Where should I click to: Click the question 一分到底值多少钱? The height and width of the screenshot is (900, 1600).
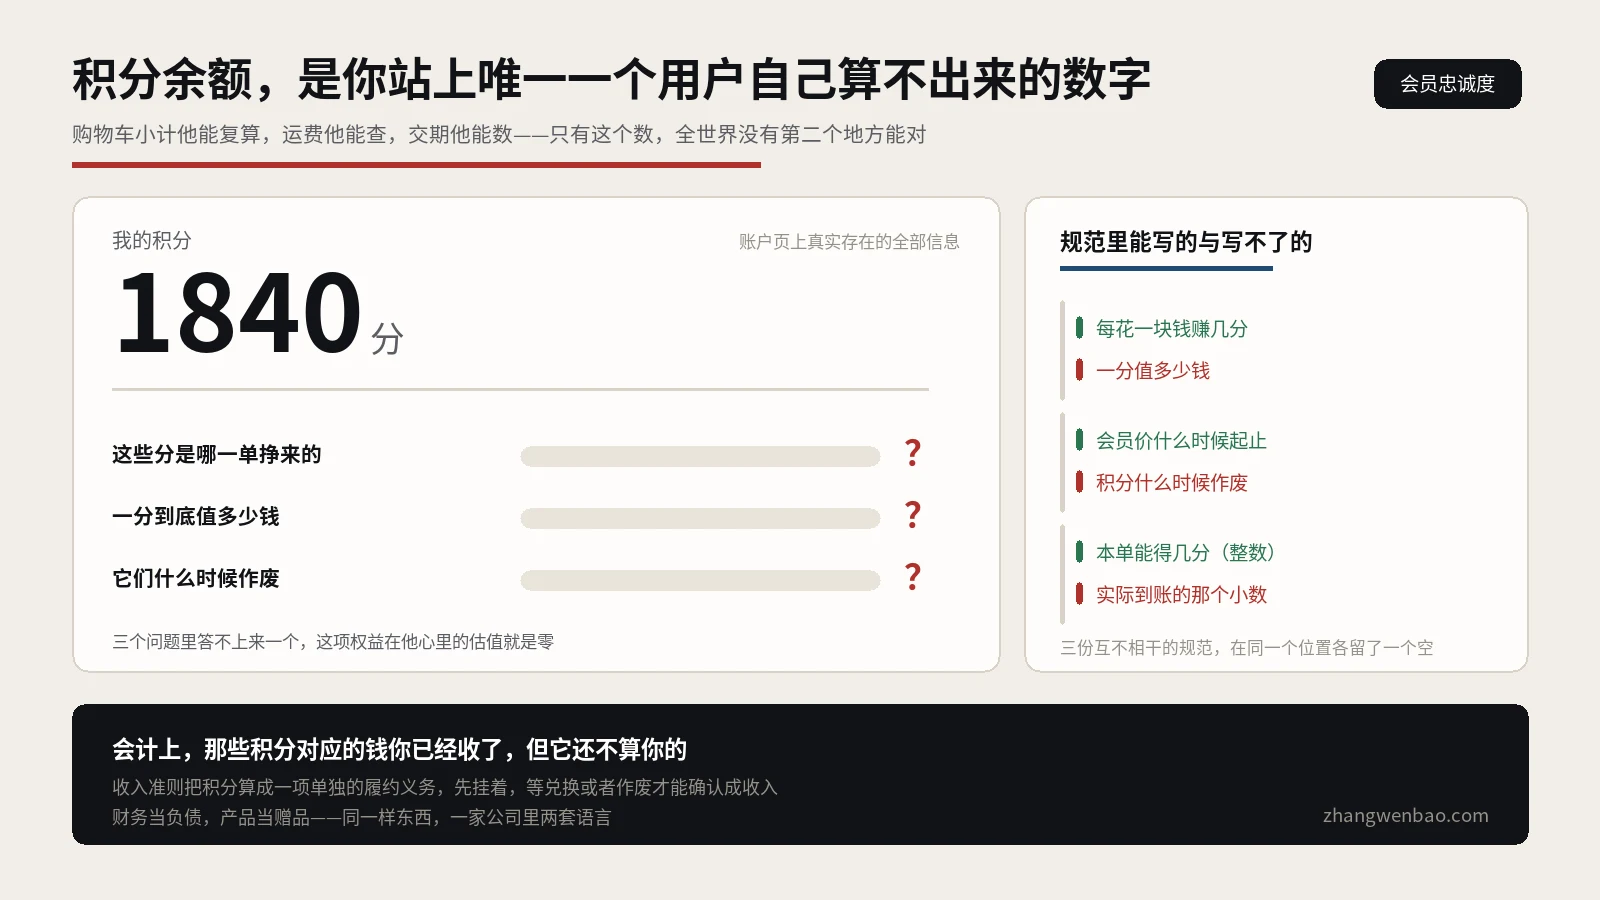pyautogui.click(x=195, y=516)
